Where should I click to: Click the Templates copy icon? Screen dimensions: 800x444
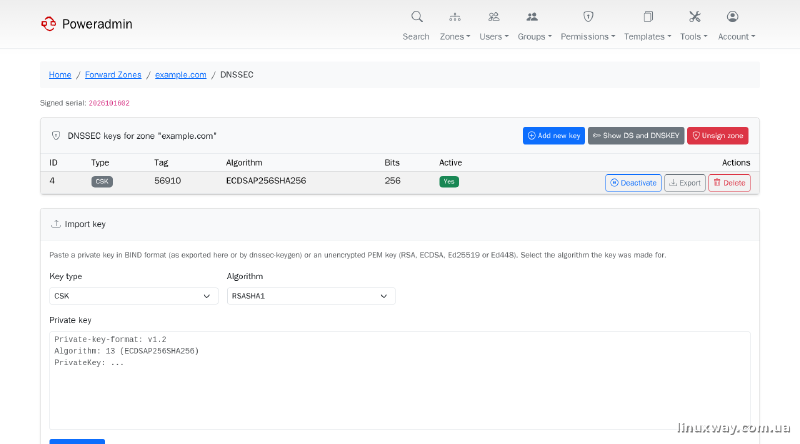click(648, 17)
